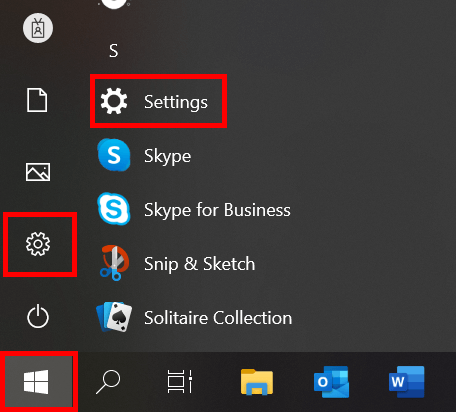Click the Solitaire Collection cards icon
The height and width of the screenshot is (412, 456).
[114, 317]
